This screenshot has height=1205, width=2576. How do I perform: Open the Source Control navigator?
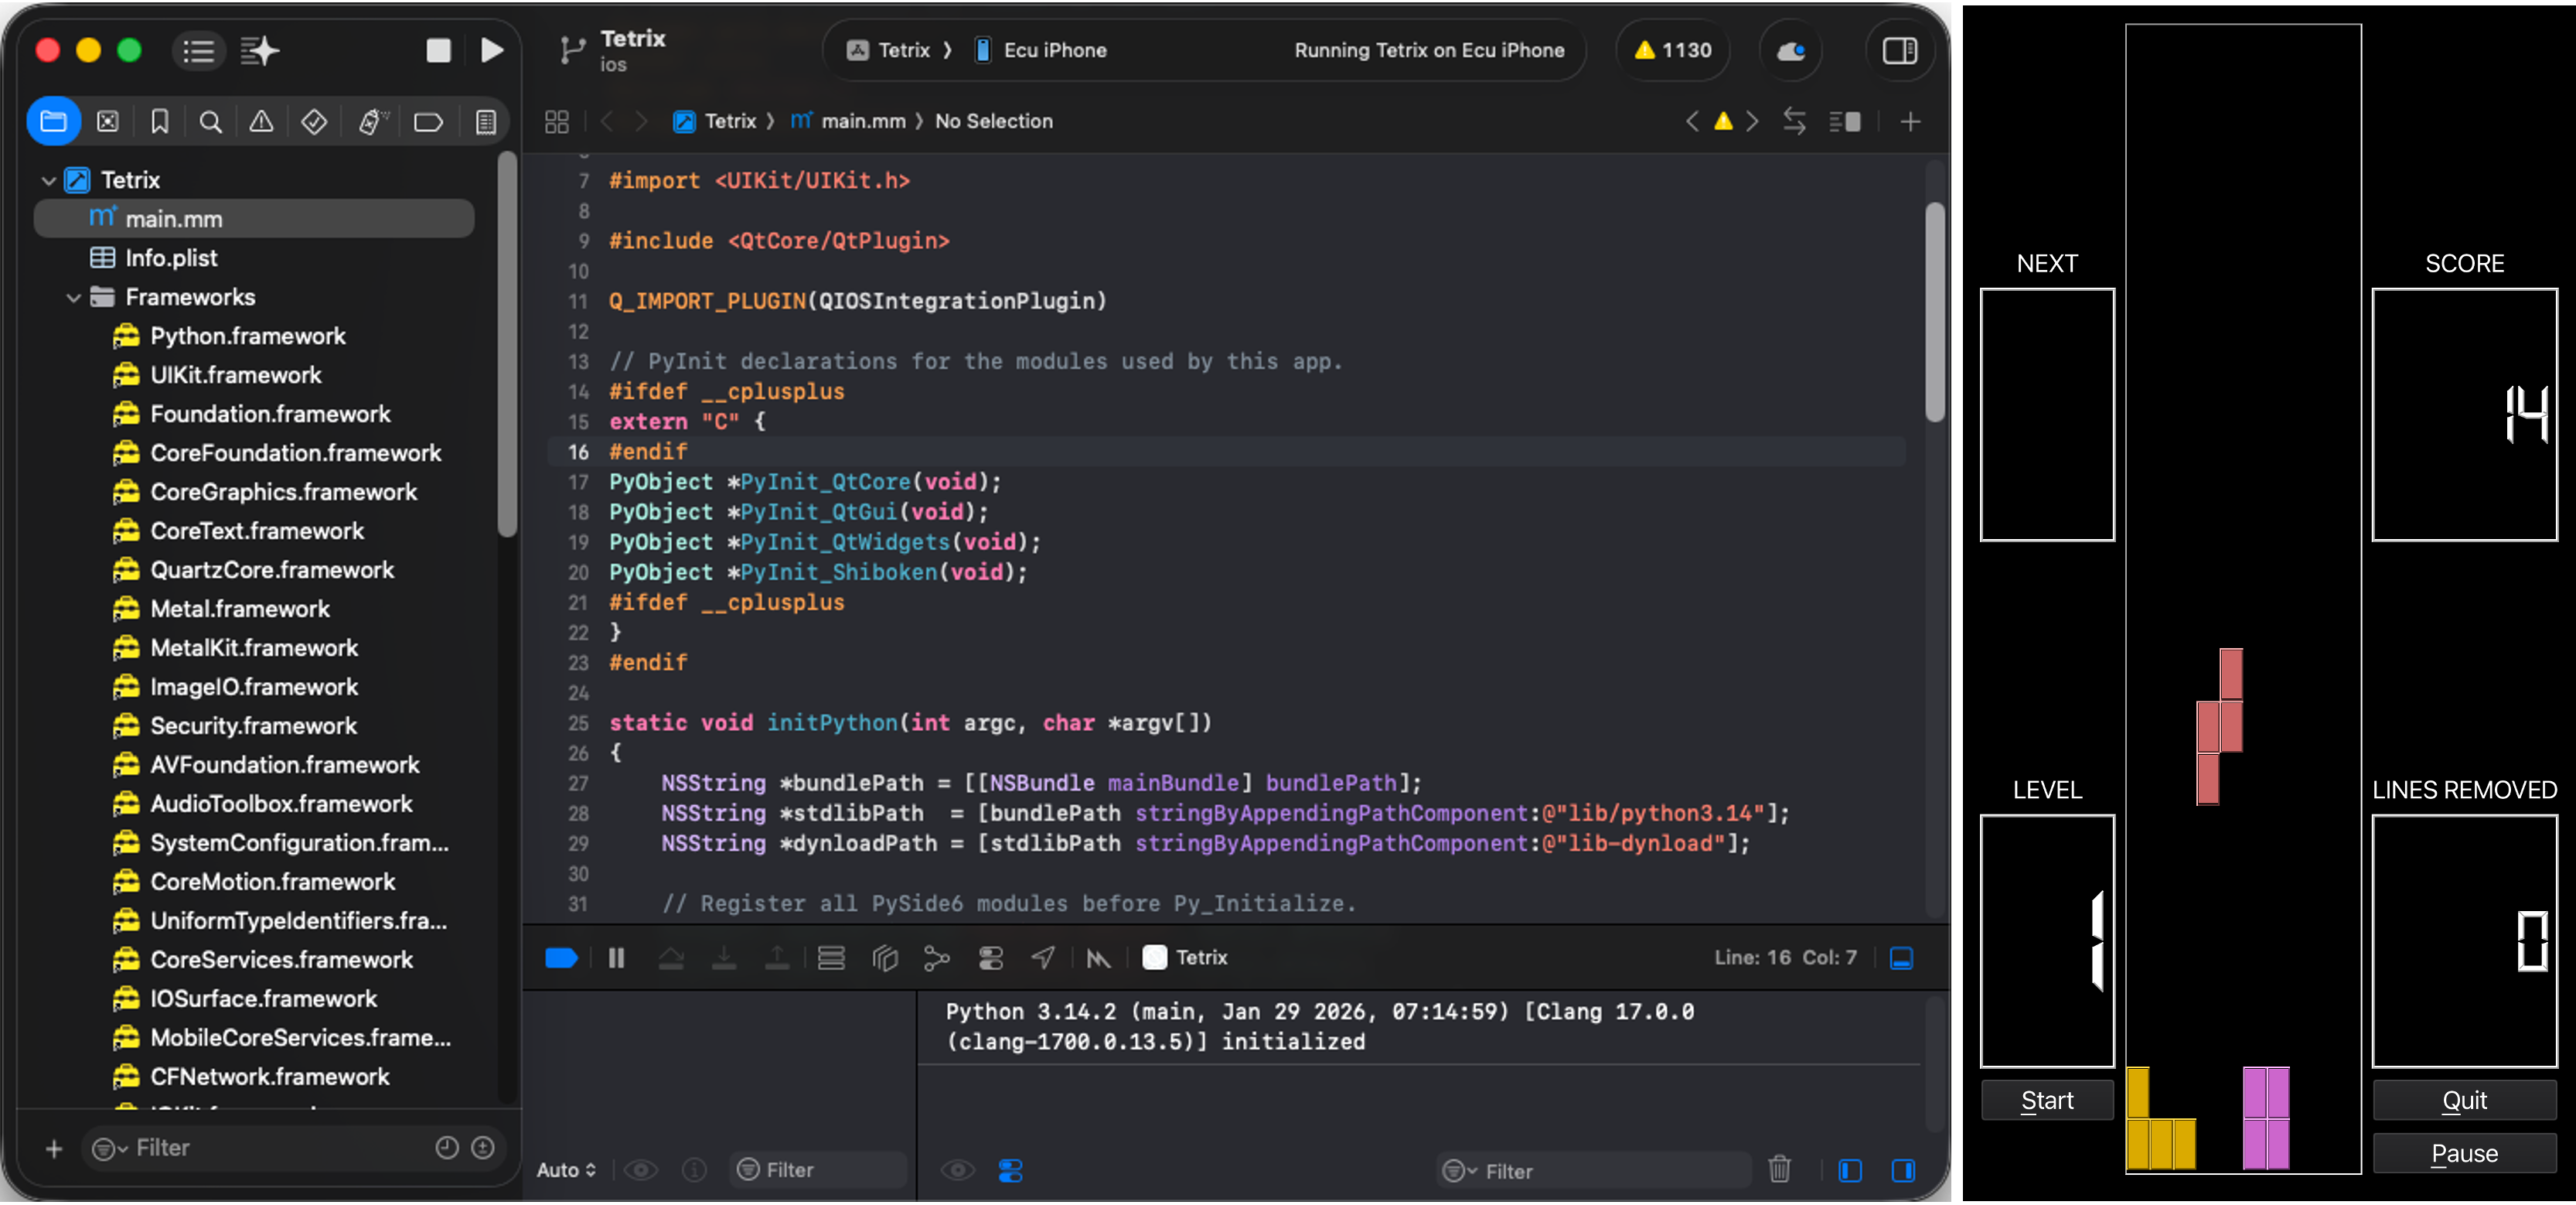point(108,122)
